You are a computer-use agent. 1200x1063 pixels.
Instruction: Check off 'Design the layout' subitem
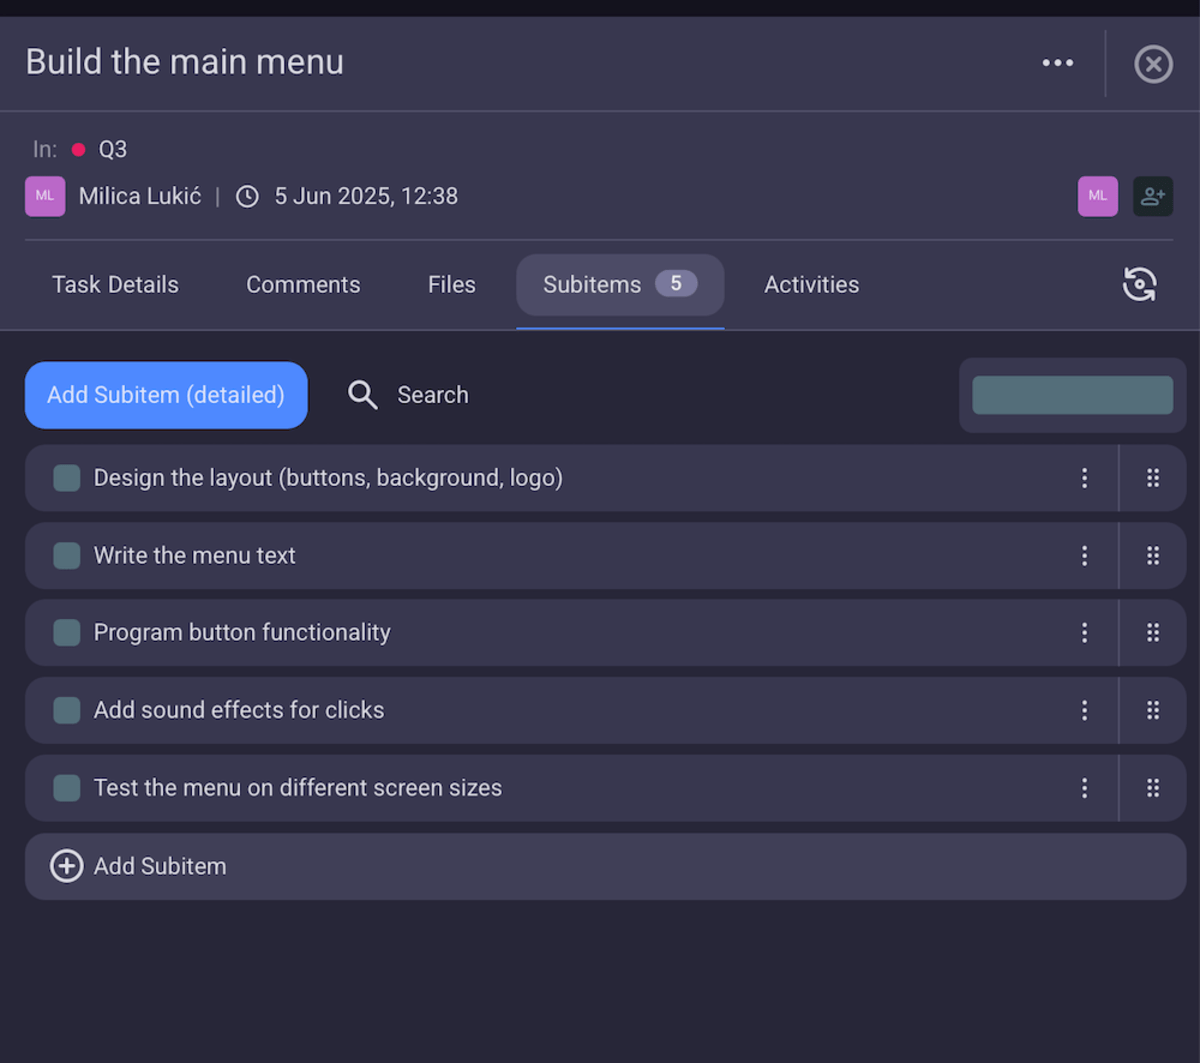[66, 478]
